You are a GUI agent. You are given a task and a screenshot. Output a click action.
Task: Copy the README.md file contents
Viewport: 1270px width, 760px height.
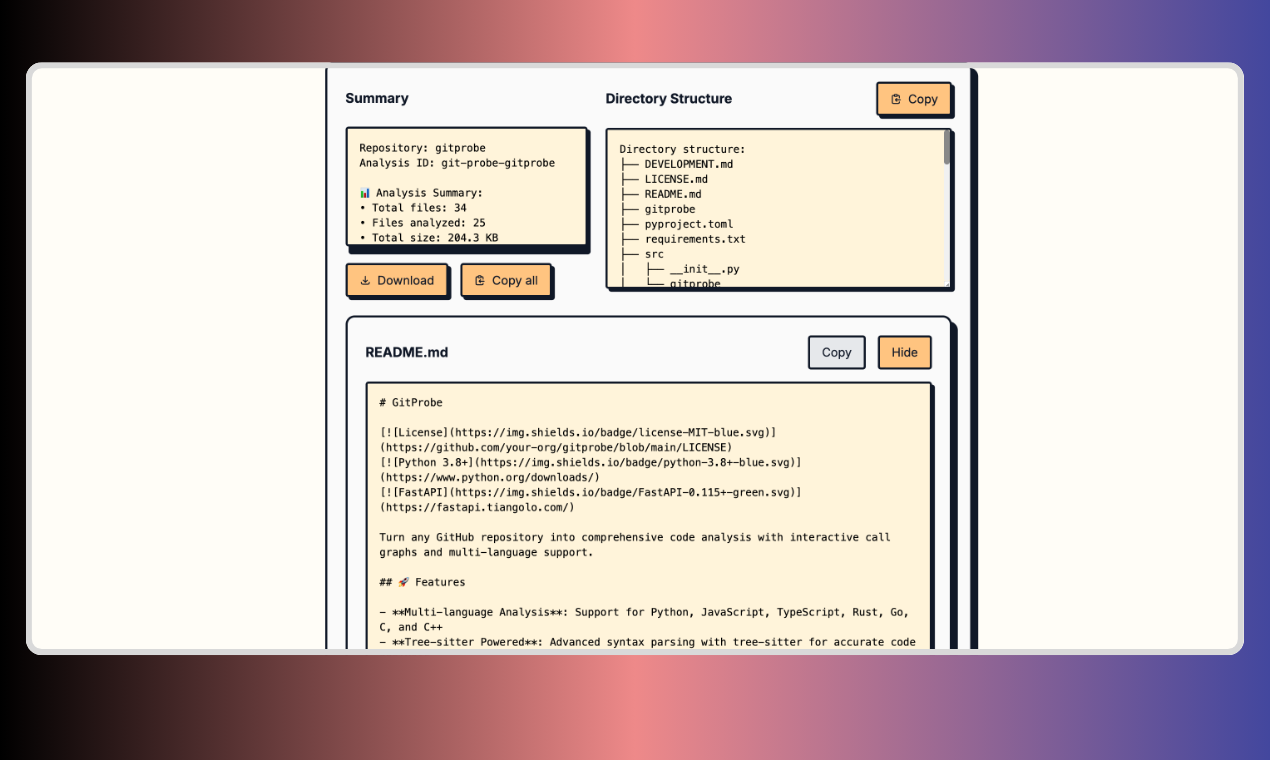[x=836, y=352]
